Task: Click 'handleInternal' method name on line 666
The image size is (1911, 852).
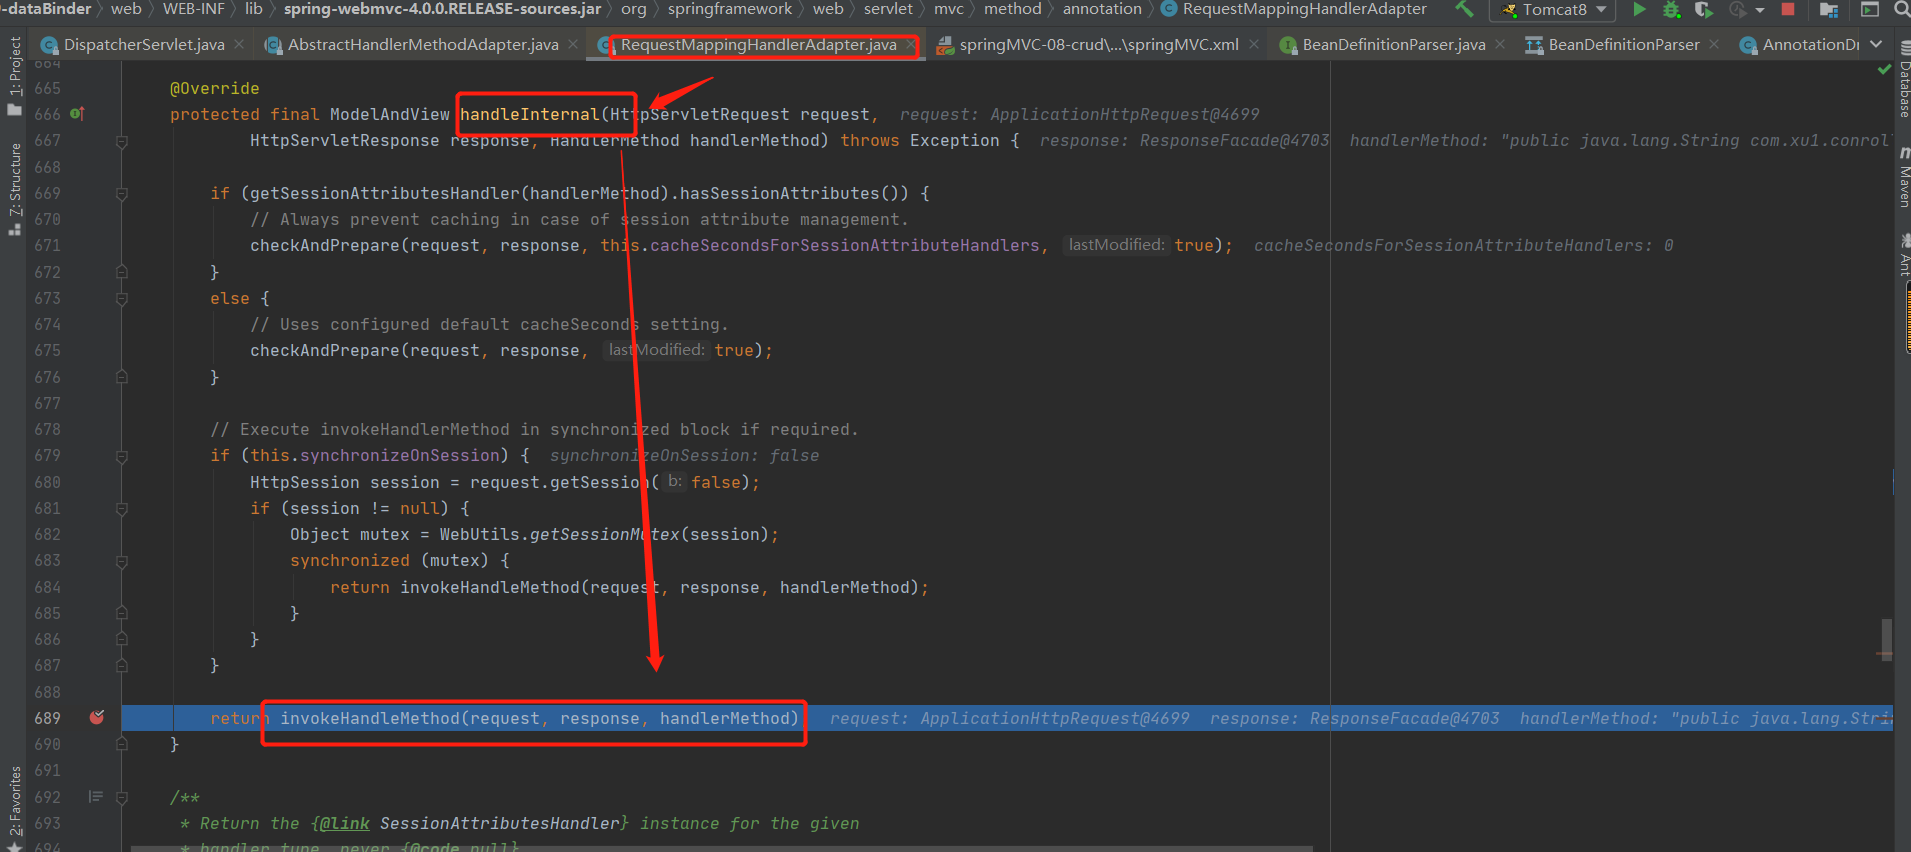Action: tap(530, 114)
